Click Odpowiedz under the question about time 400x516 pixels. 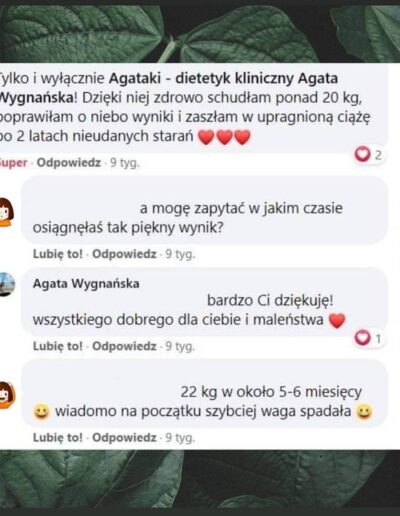[124, 254]
